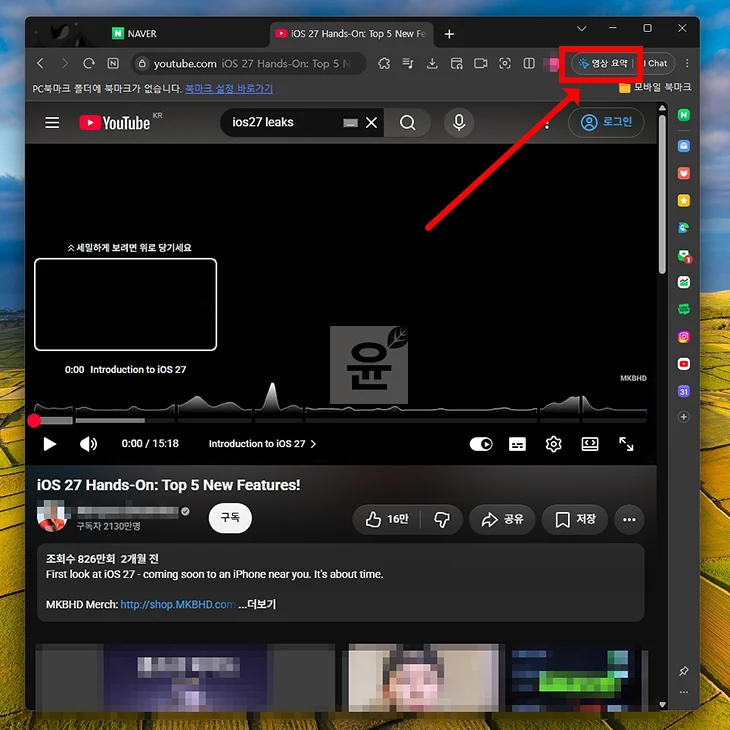Toggle the autoplay switch
Viewport: 730px width, 730px height.
pyautogui.click(x=481, y=444)
